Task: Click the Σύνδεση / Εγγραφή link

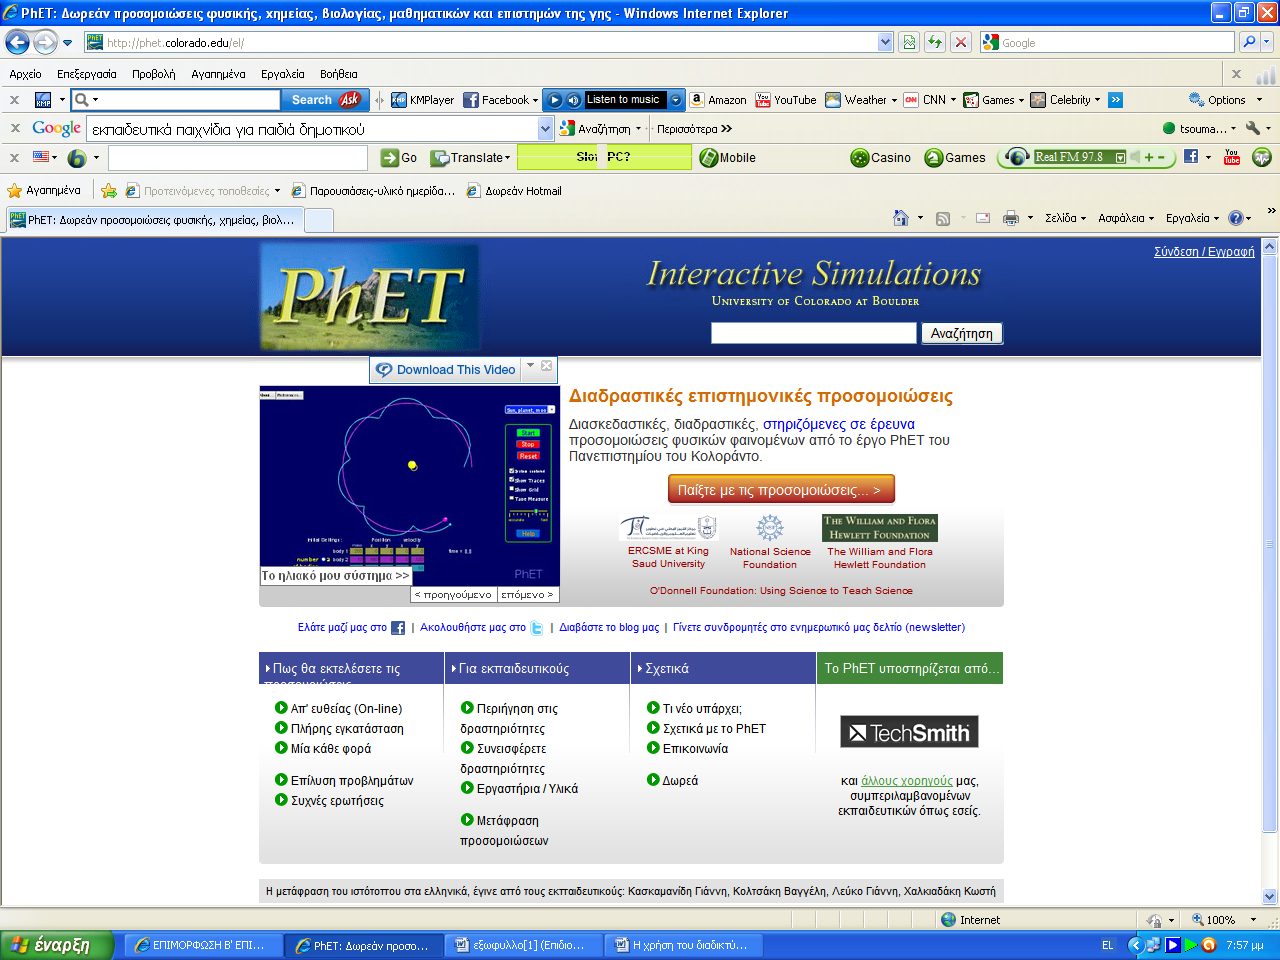Action: click(1204, 252)
